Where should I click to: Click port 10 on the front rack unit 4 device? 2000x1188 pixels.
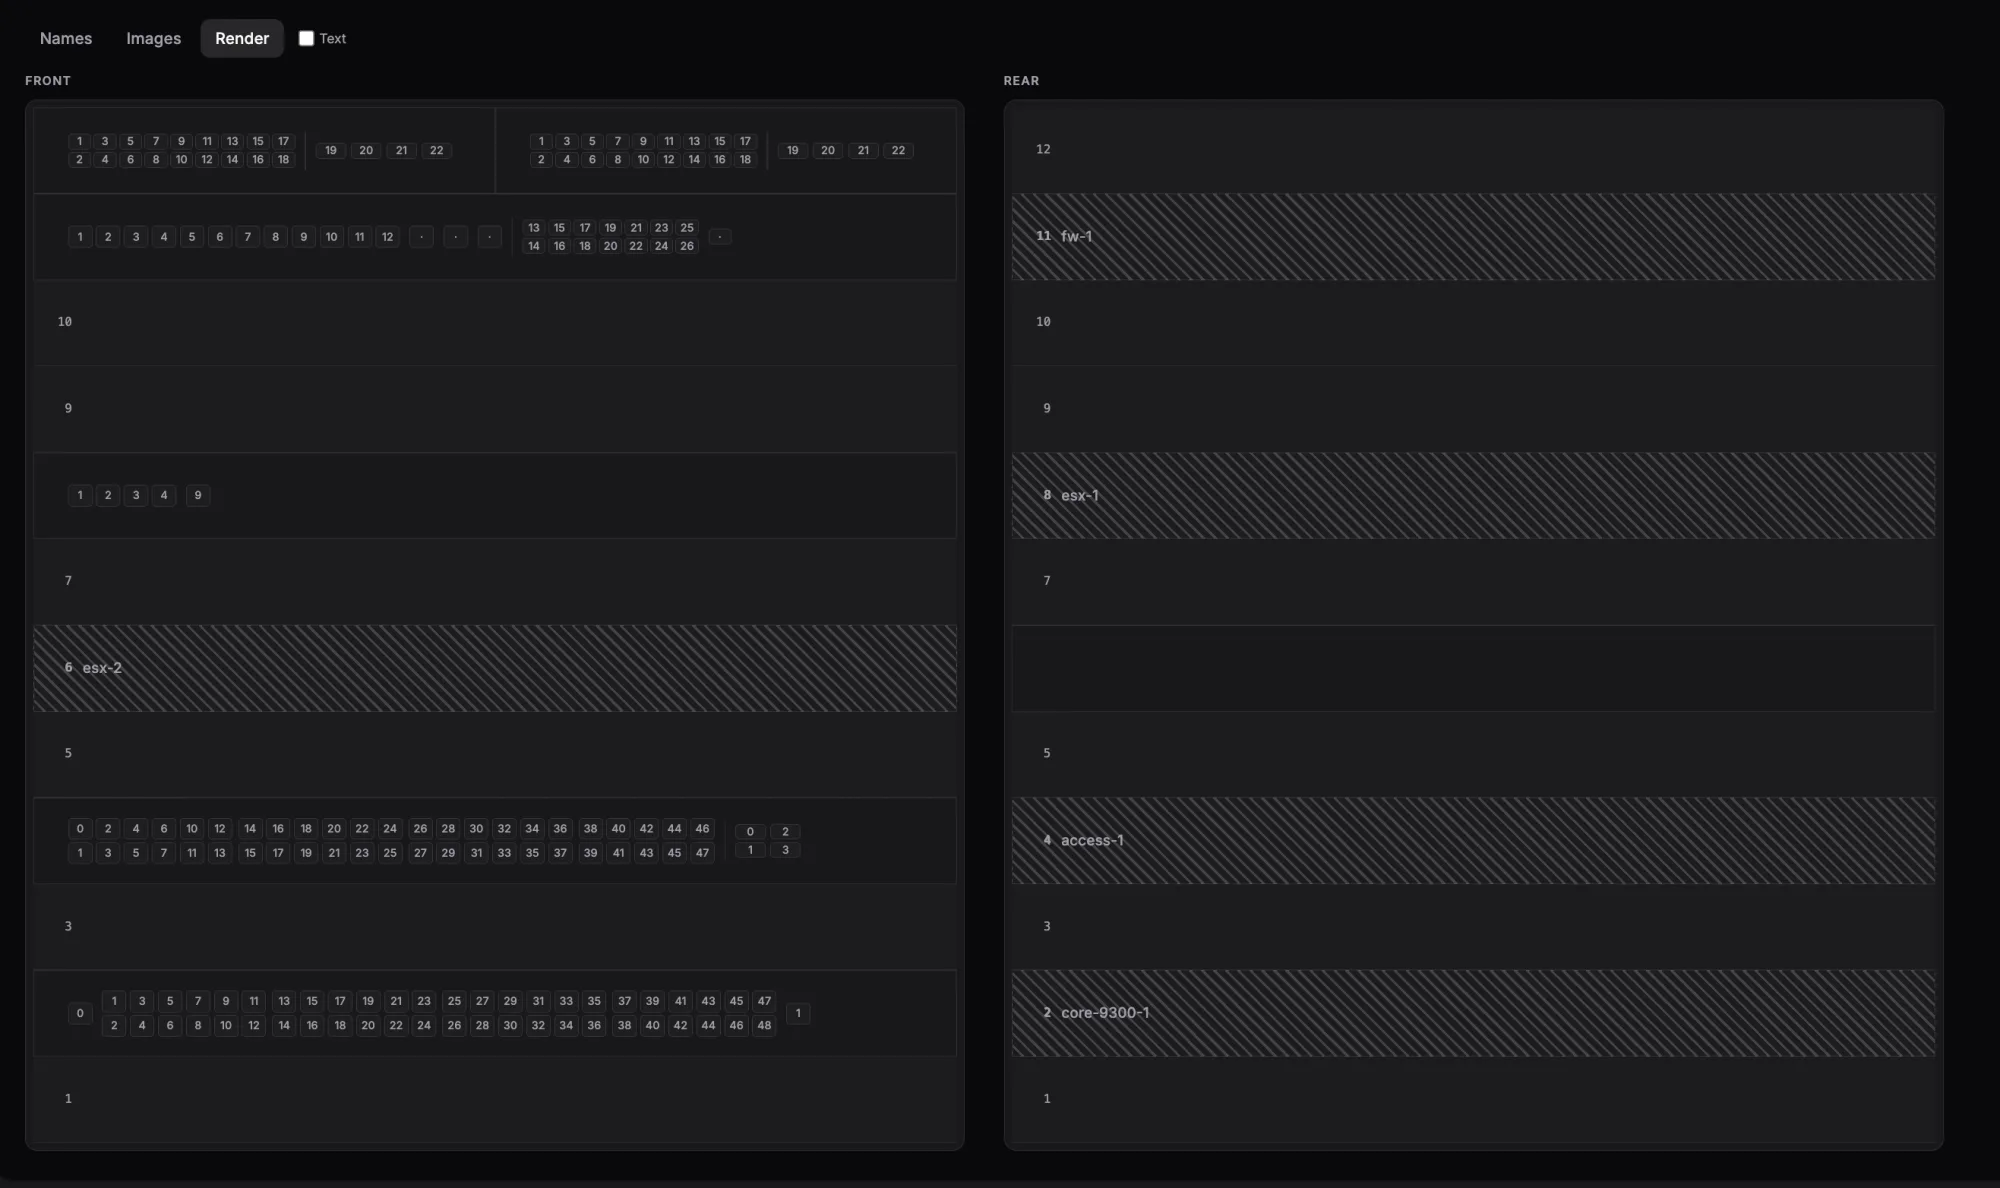(x=192, y=829)
